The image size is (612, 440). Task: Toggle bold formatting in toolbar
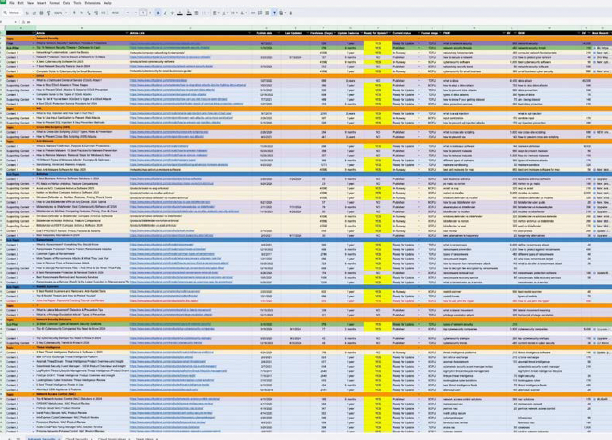coord(158,13)
